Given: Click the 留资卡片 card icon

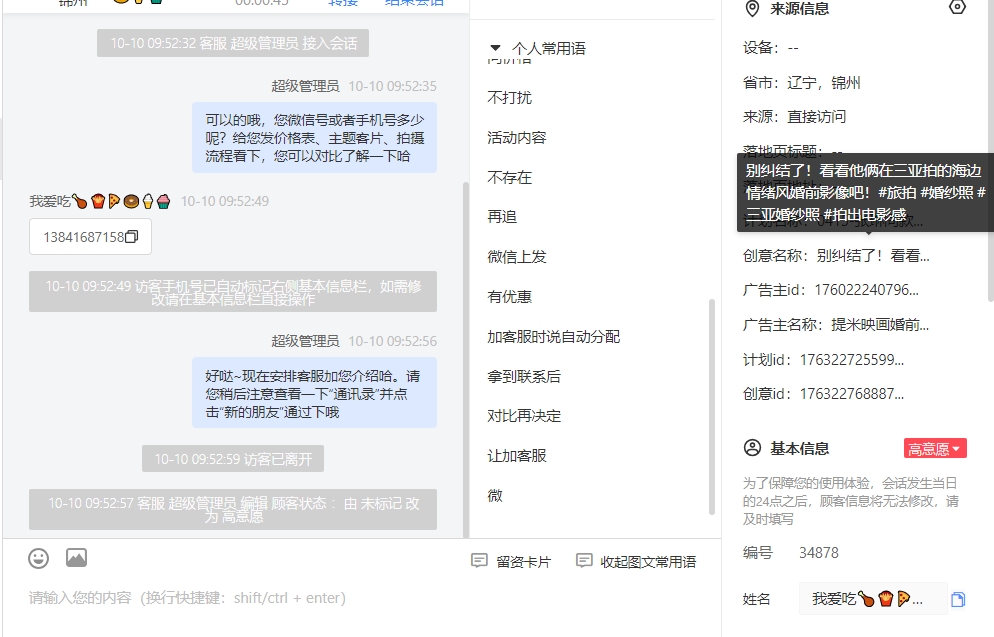Looking at the screenshot, I should pos(479,561).
